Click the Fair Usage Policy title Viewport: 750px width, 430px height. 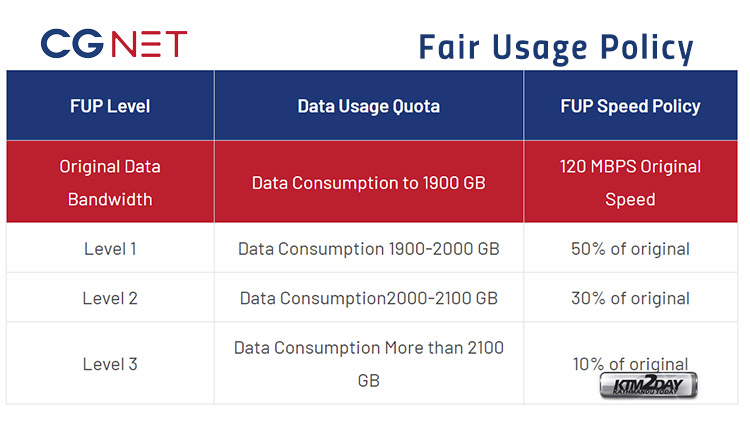pos(556,48)
